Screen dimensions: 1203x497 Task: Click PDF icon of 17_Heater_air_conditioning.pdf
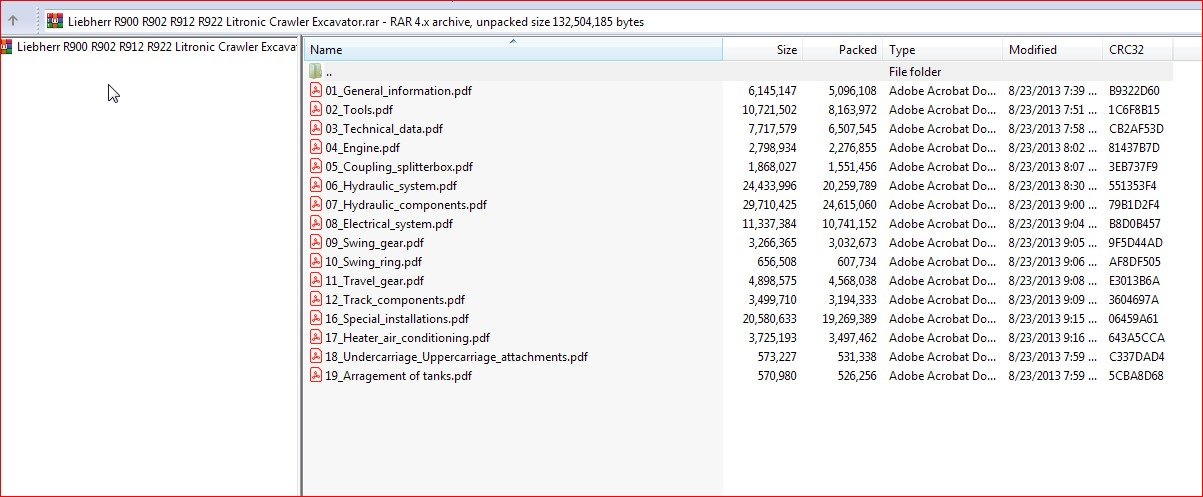316,338
